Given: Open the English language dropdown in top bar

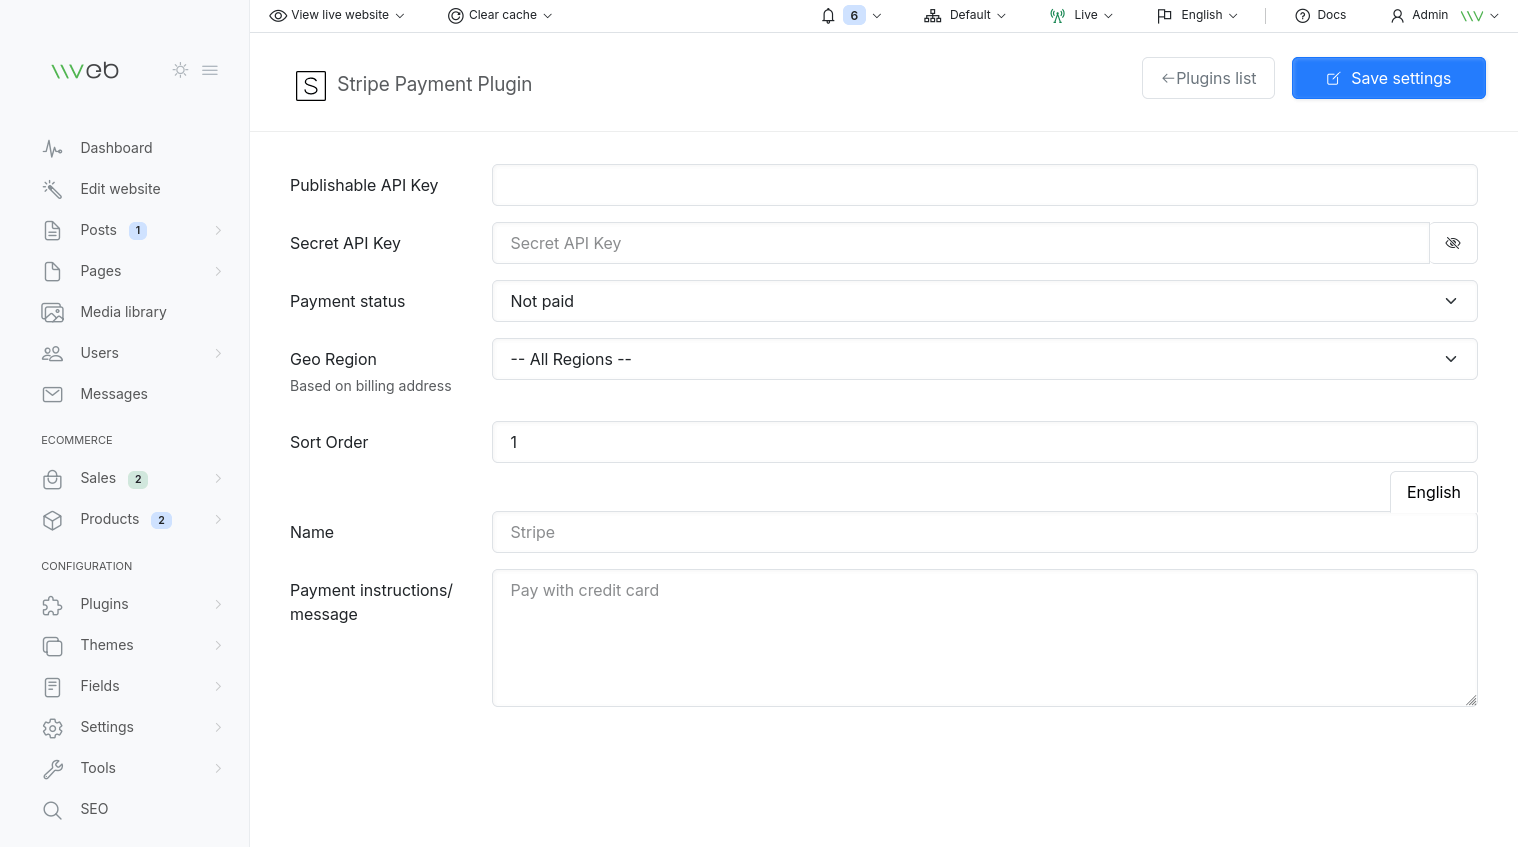Looking at the screenshot, I should point(1197,16).
